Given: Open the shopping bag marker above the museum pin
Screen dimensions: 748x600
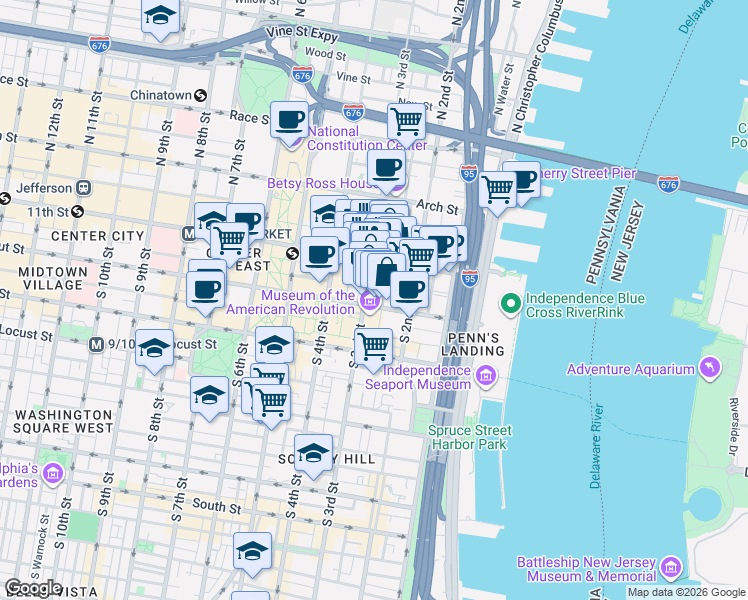Looking at the screenshot, I should (x=386, y=273).
